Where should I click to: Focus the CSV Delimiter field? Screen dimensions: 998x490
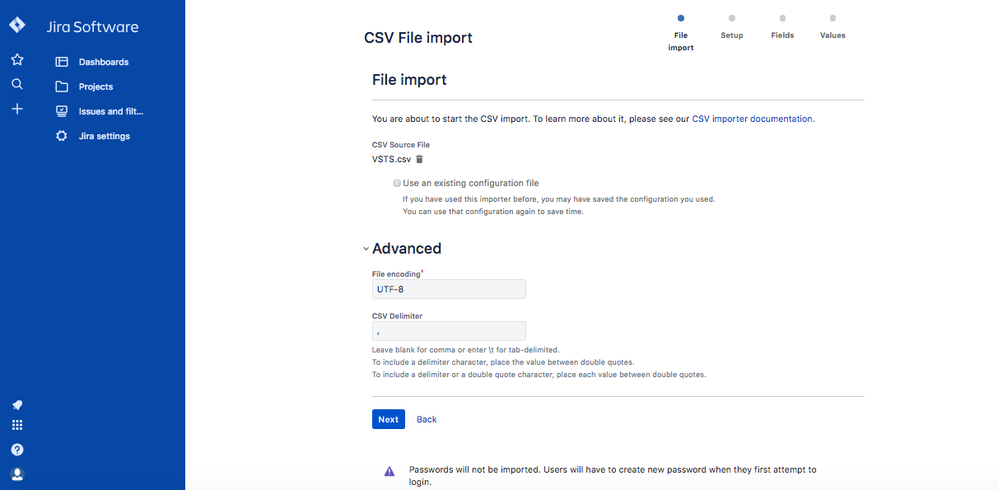[x=449, y=331]
